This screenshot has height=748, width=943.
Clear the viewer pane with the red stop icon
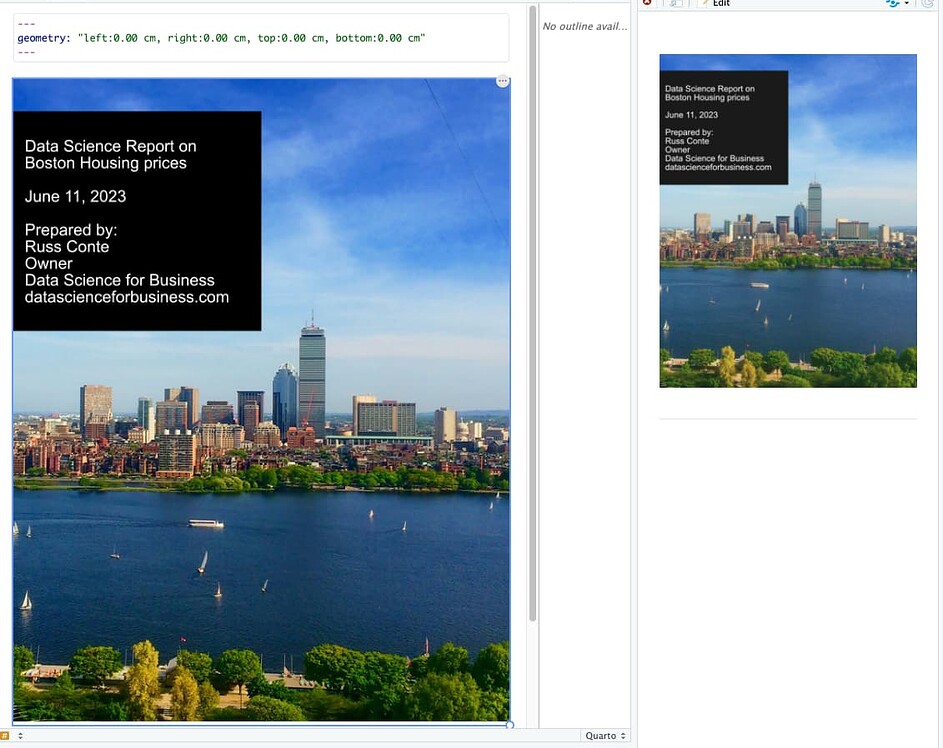648,4
